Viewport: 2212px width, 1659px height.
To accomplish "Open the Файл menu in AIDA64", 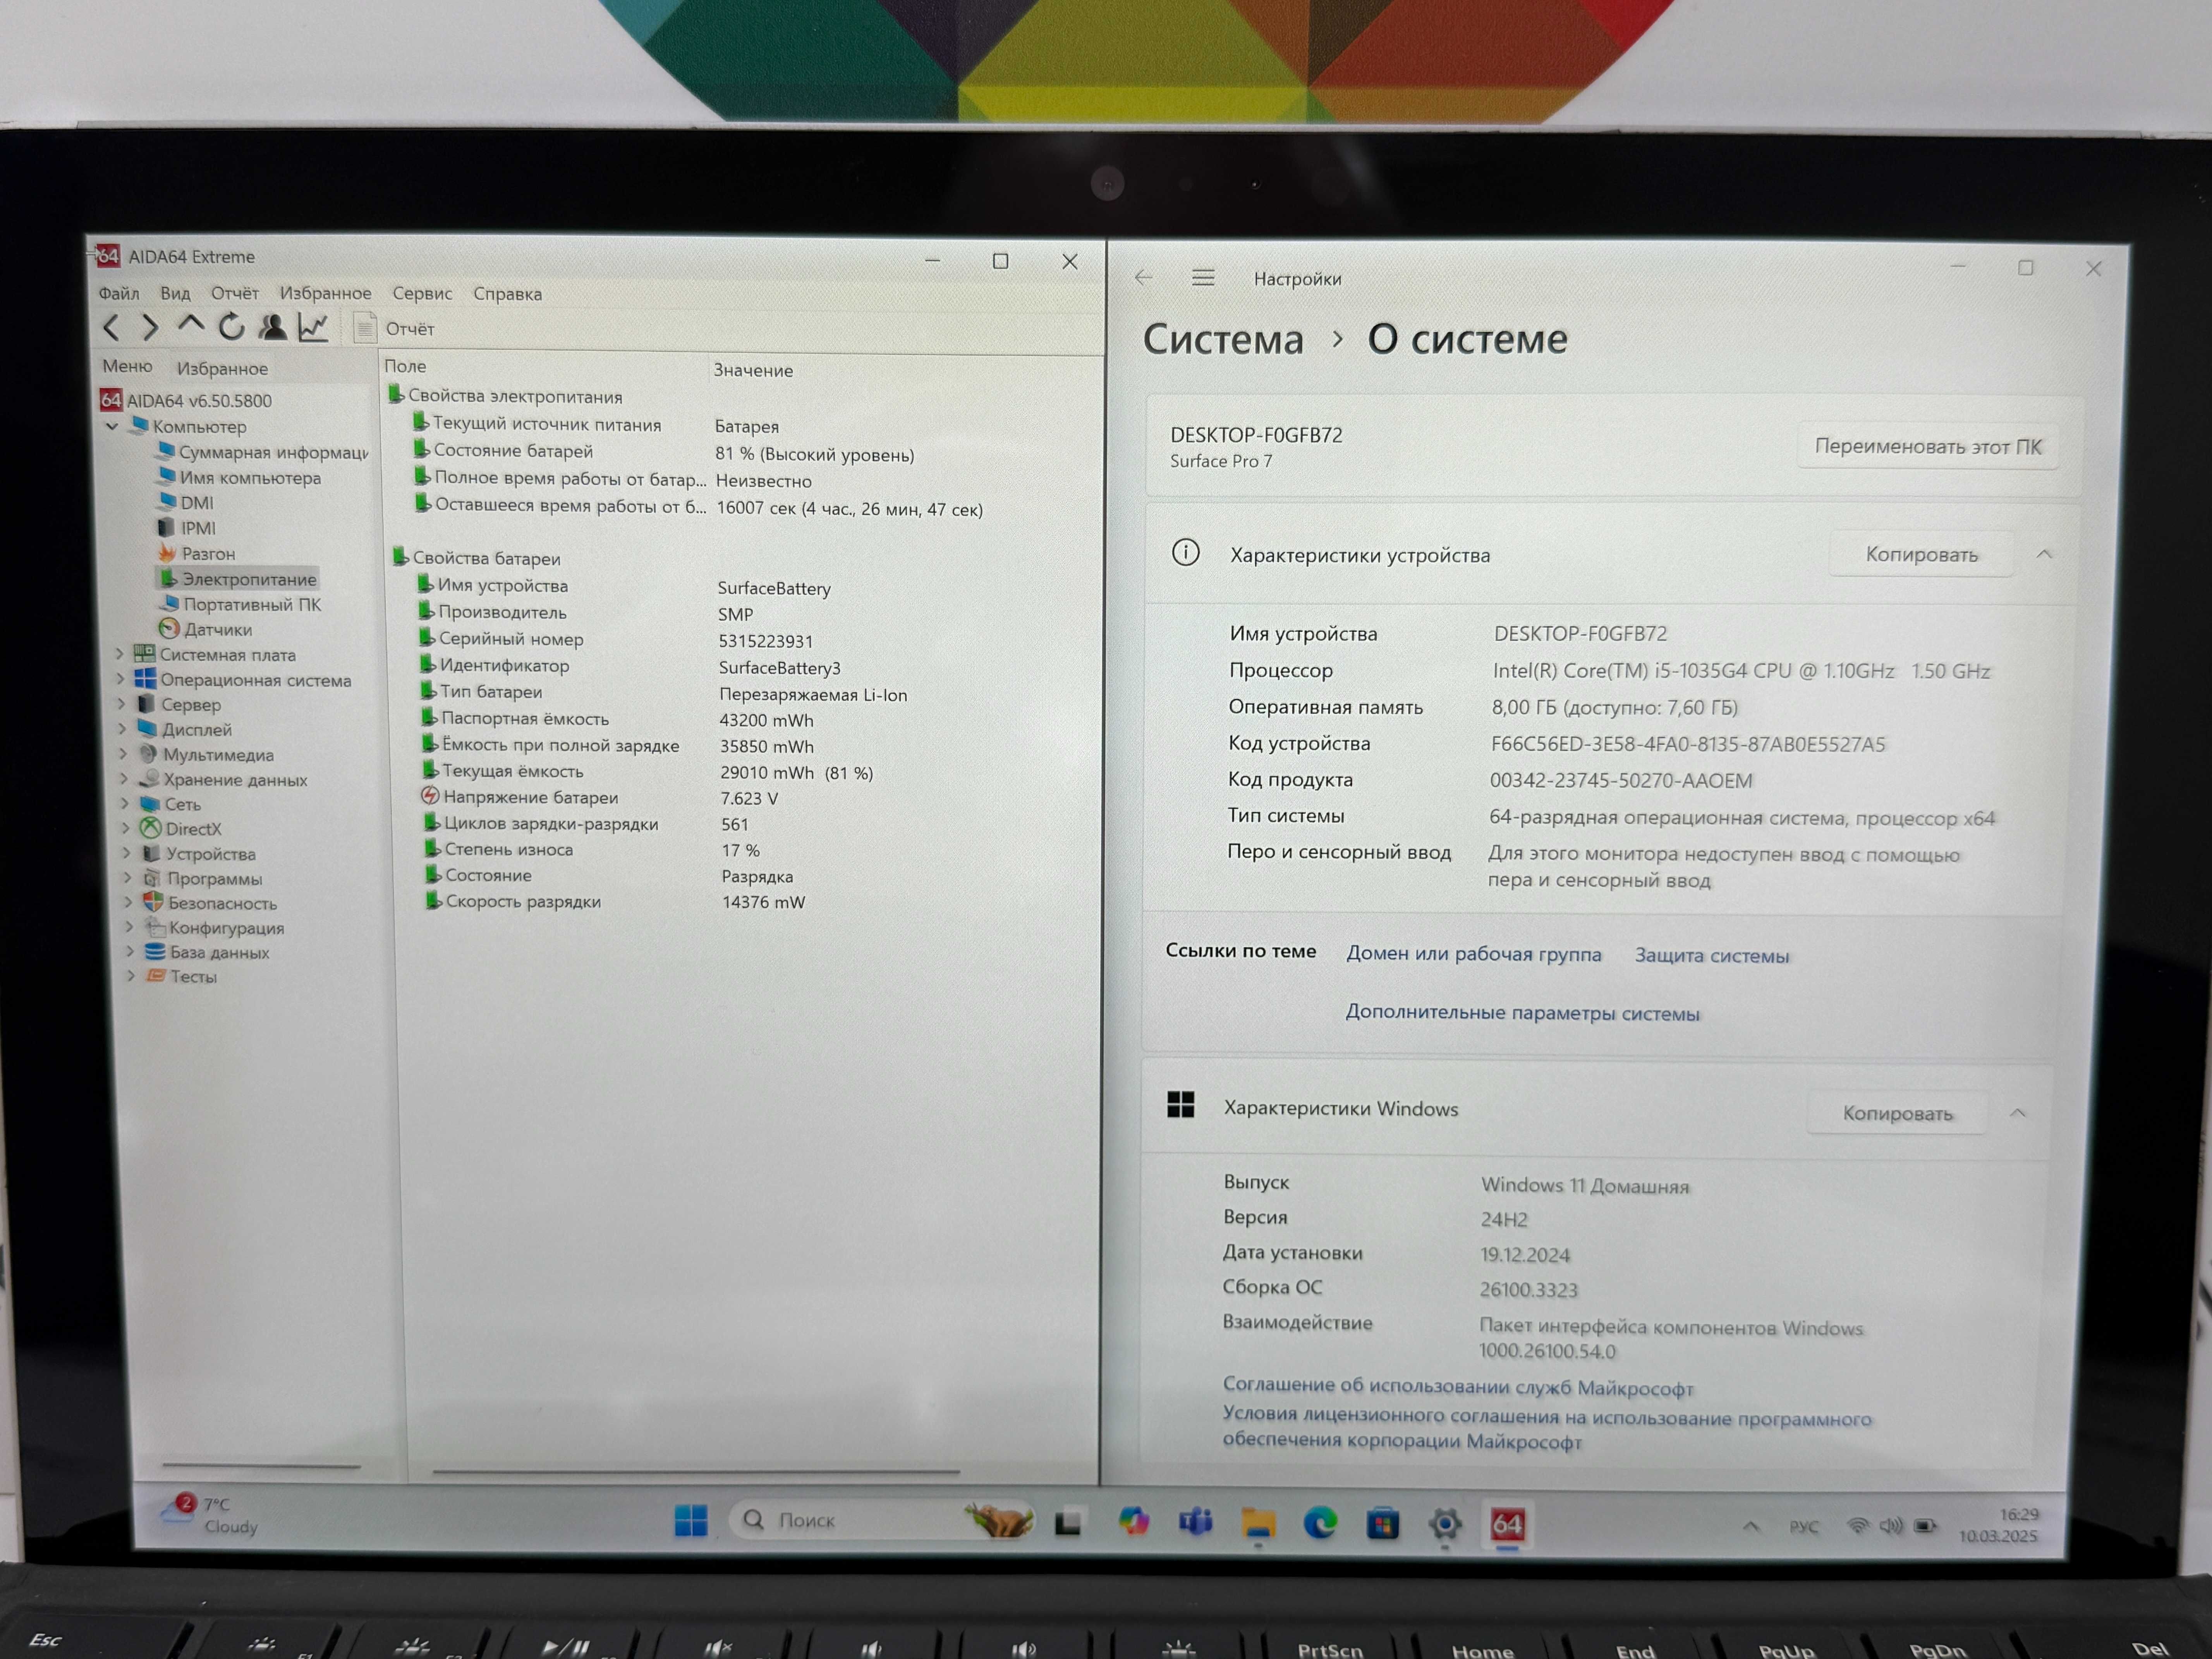I will [119, 293].
